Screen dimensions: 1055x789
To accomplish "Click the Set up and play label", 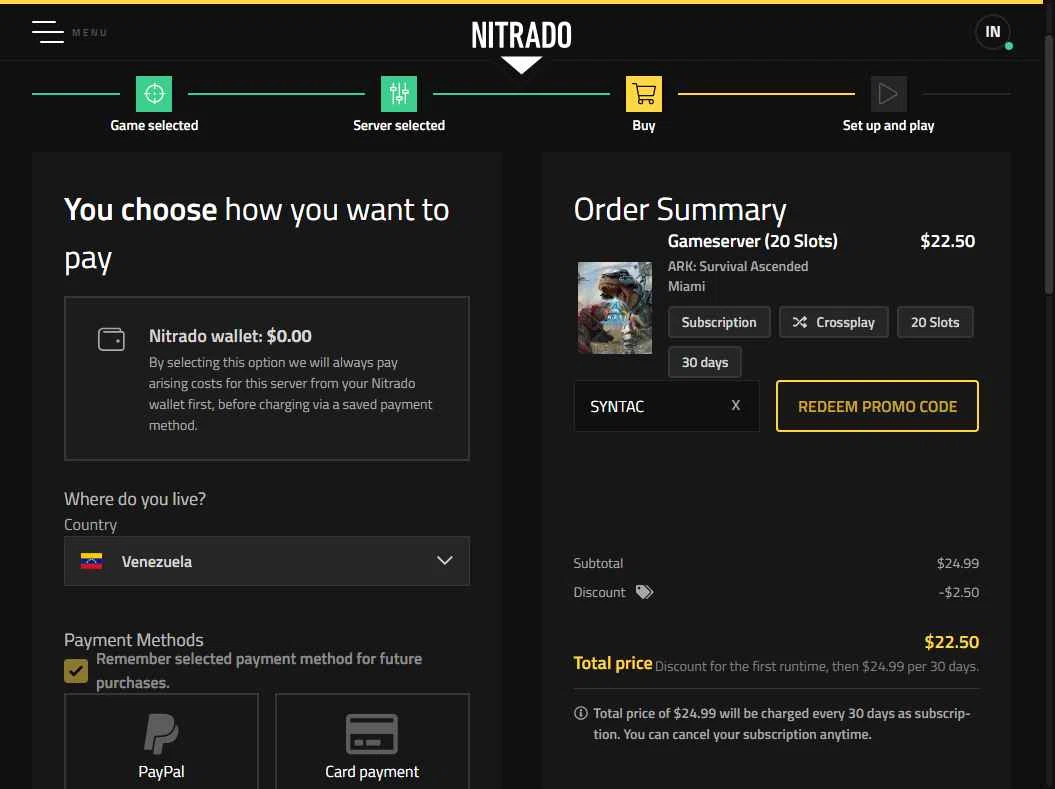I will coord(888,126).
